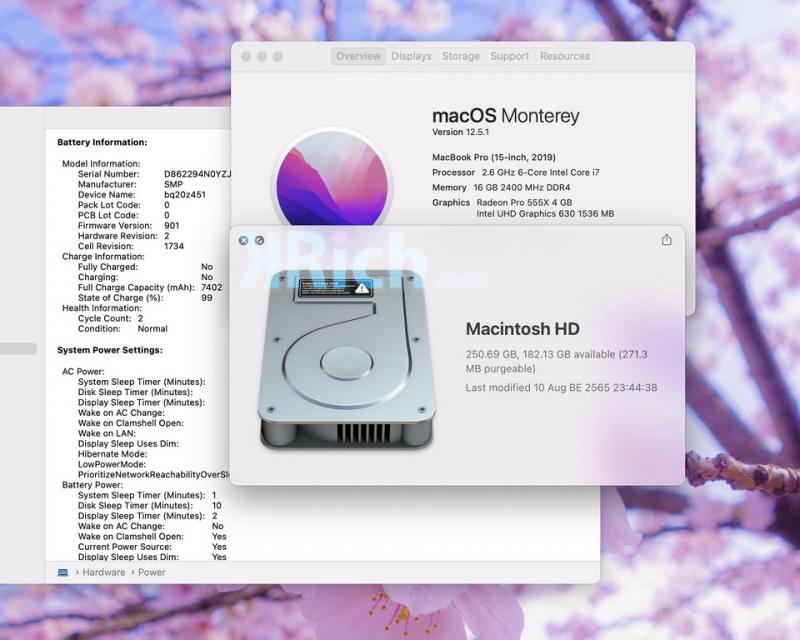Click the "Last modified 10 Aug BE 2565" line
The width and height of the screenshot is (800, 640).
tap(561, 388)
